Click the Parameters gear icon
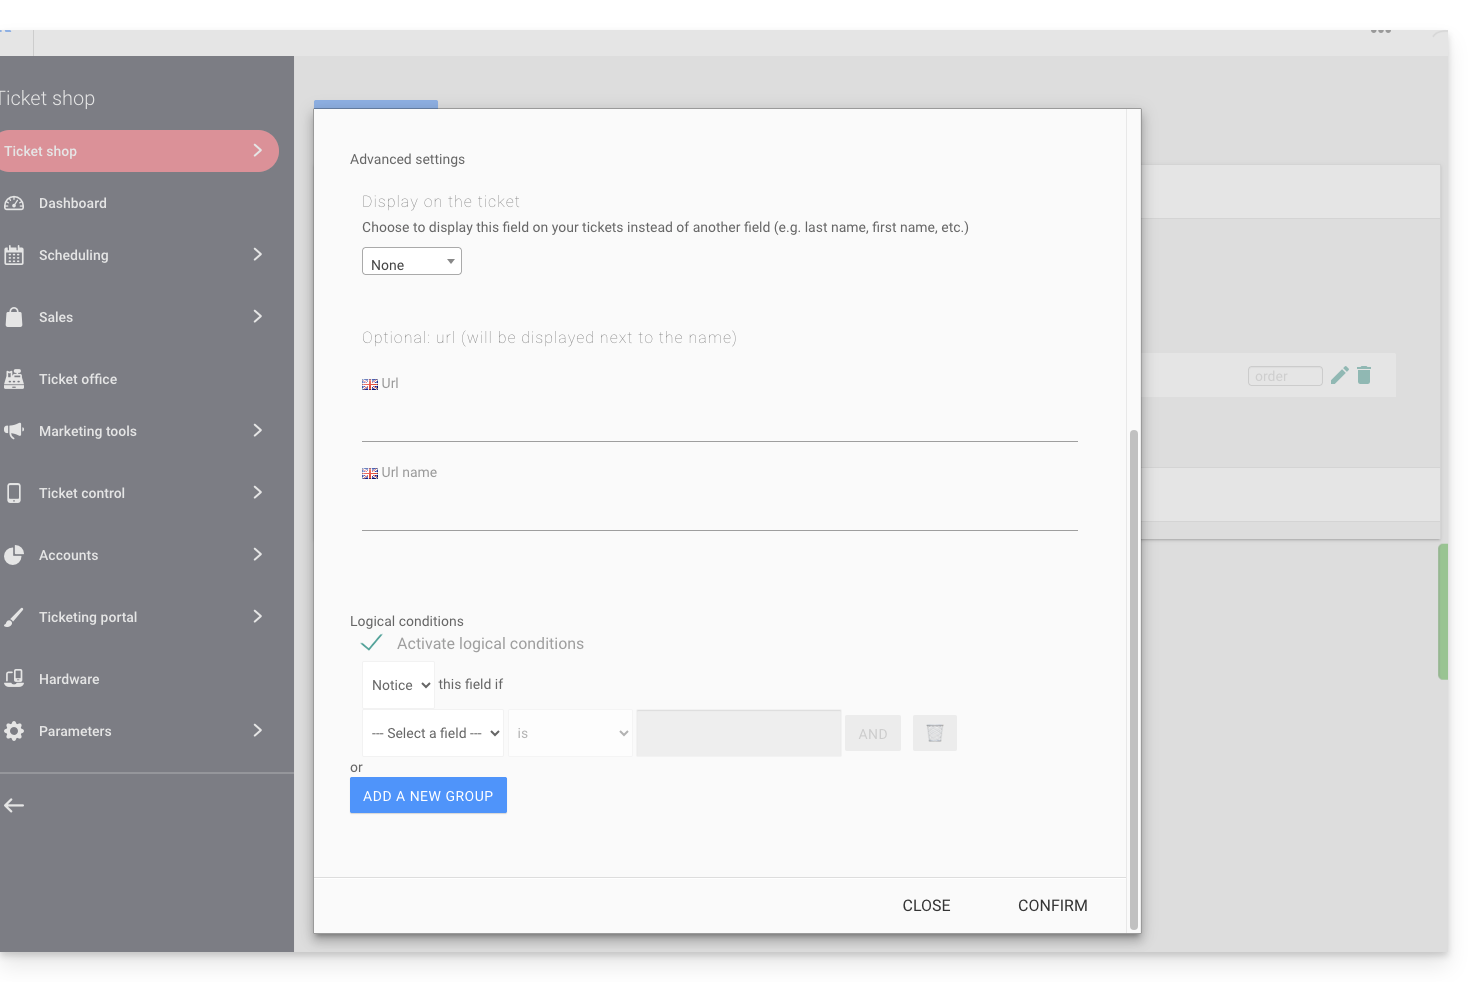Viewport: 1478px width, 982px height. pos(14,731)
